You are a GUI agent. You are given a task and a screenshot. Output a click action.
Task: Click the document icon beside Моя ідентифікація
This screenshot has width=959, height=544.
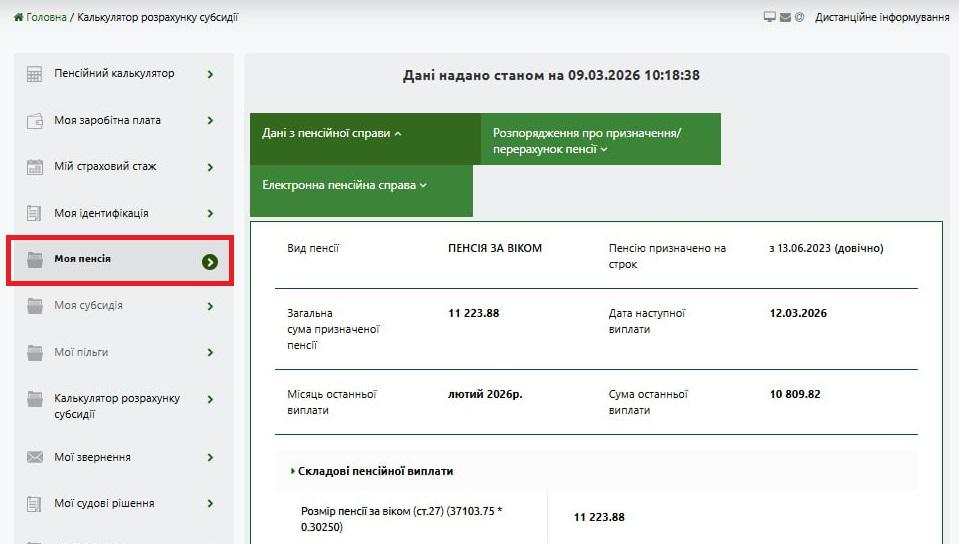(x=34, y=214)
